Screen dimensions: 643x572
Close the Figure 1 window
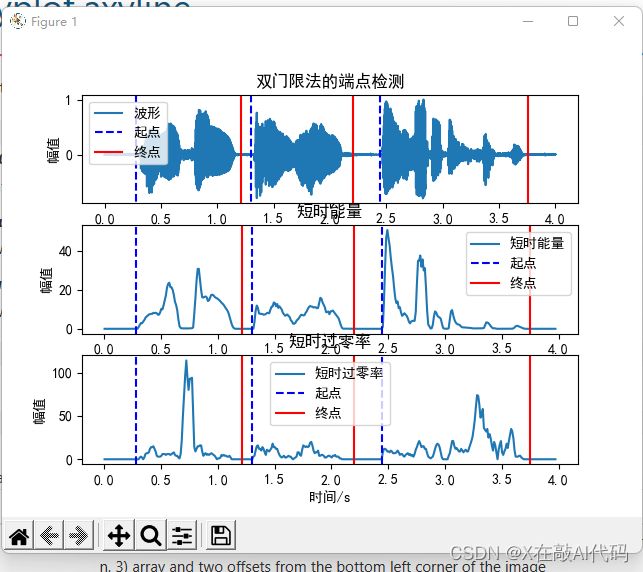click(x=619, y=21)
